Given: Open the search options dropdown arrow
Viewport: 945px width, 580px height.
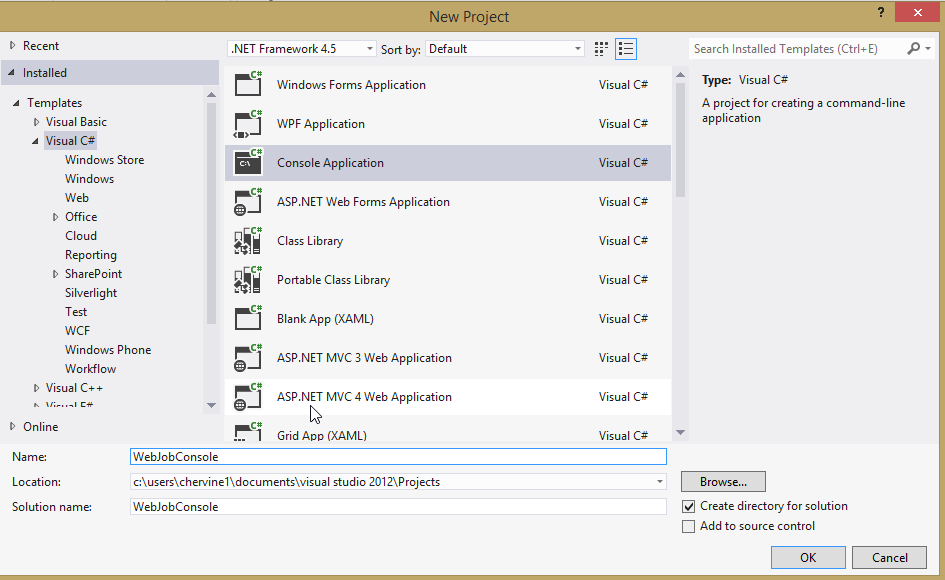Looking at the screenshot, I should tap(928, 48).
